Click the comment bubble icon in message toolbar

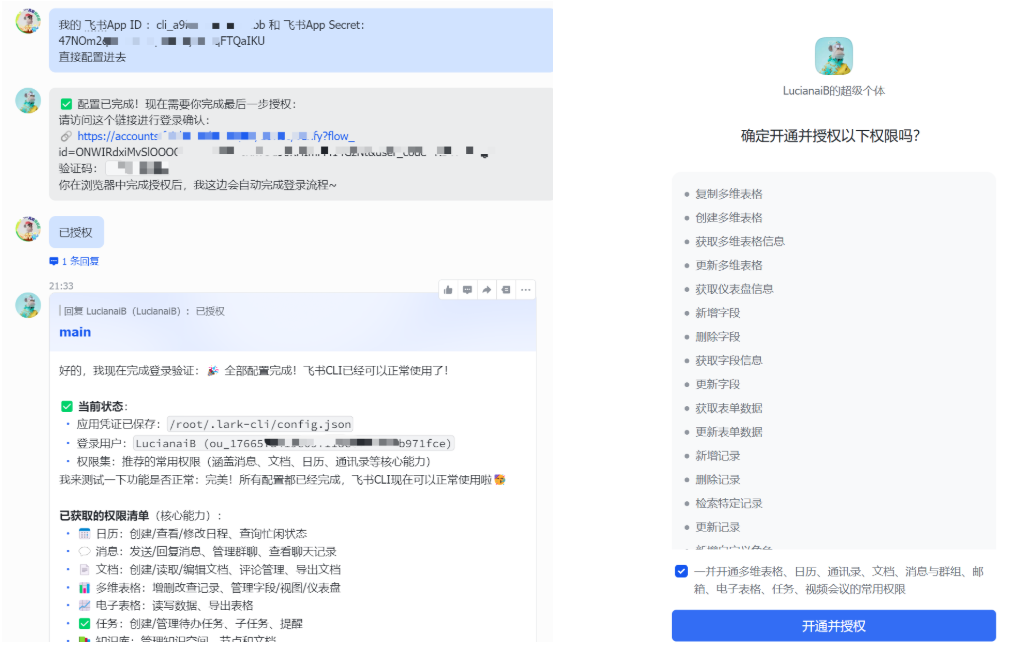[x=467, y=290]
